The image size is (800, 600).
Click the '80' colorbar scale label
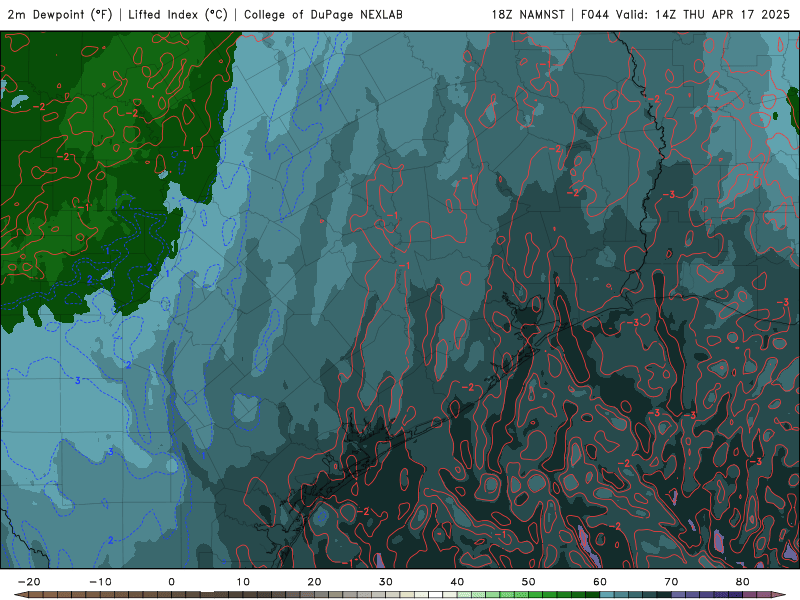coord(743,582)
